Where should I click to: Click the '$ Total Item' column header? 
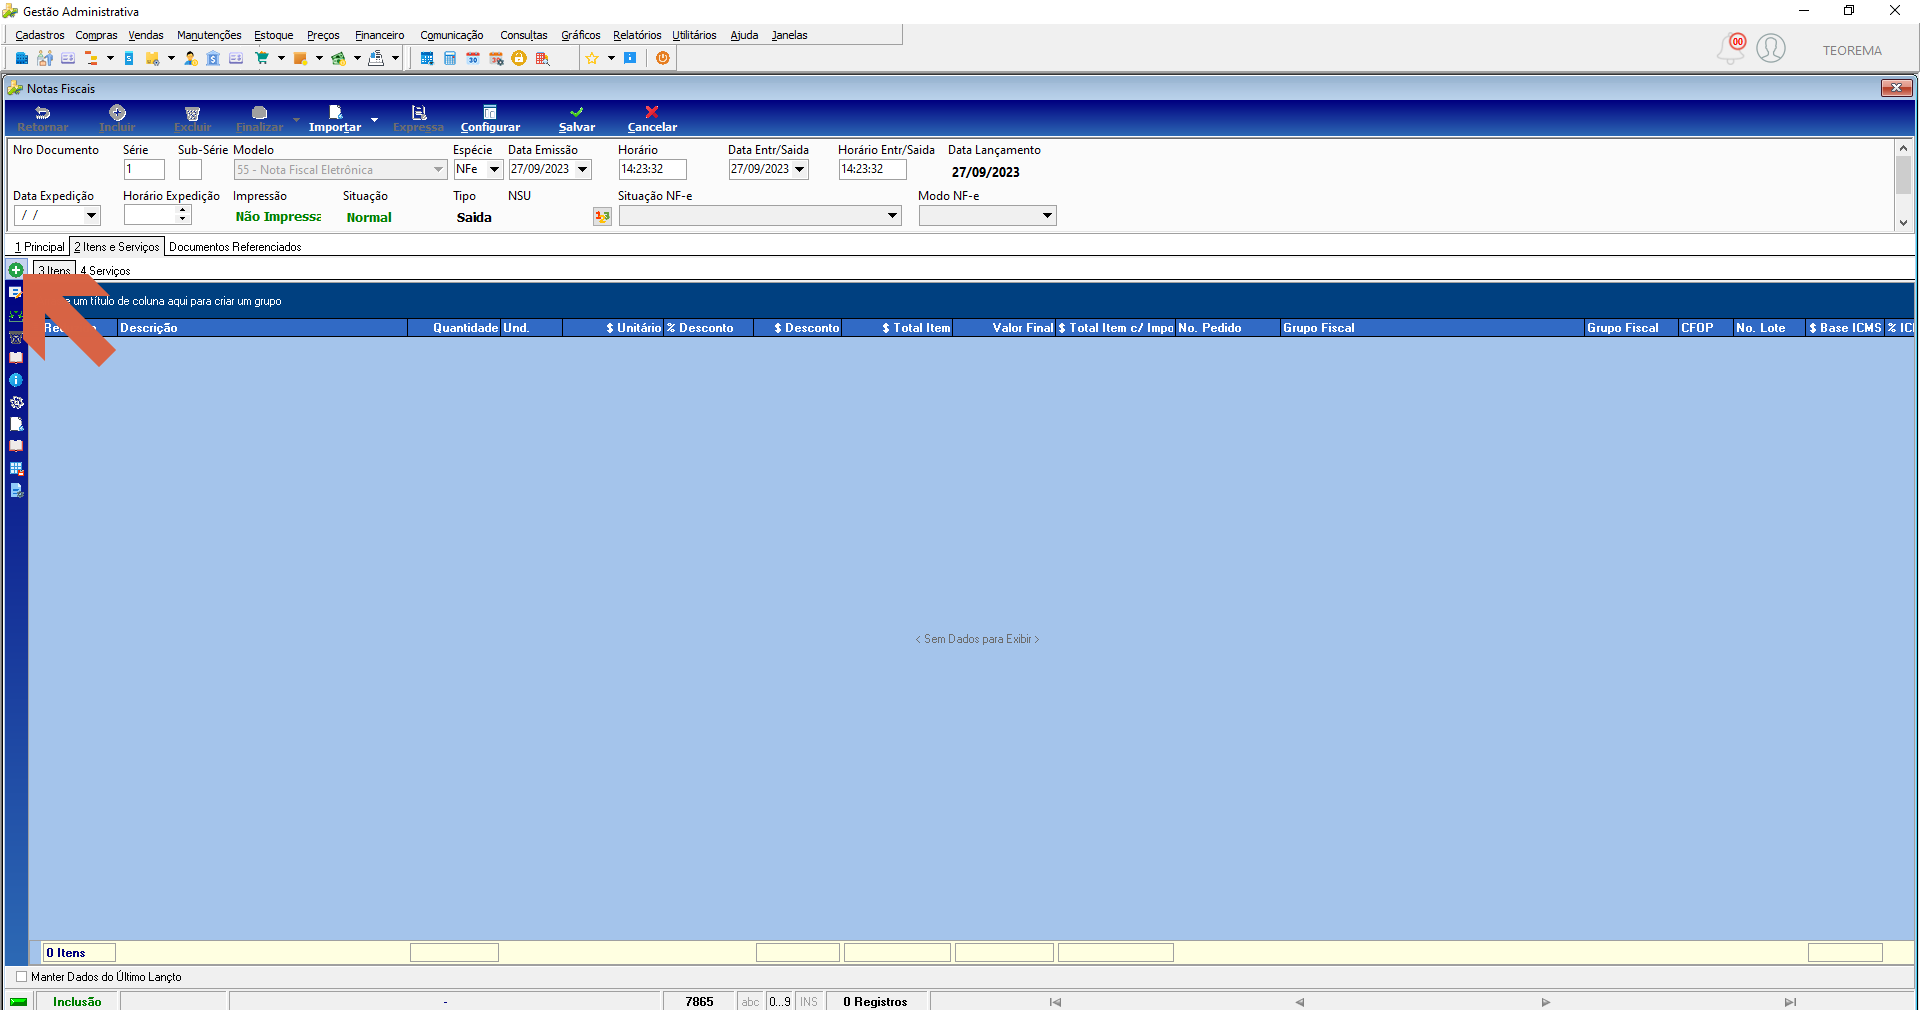click(x=898, y=328)
